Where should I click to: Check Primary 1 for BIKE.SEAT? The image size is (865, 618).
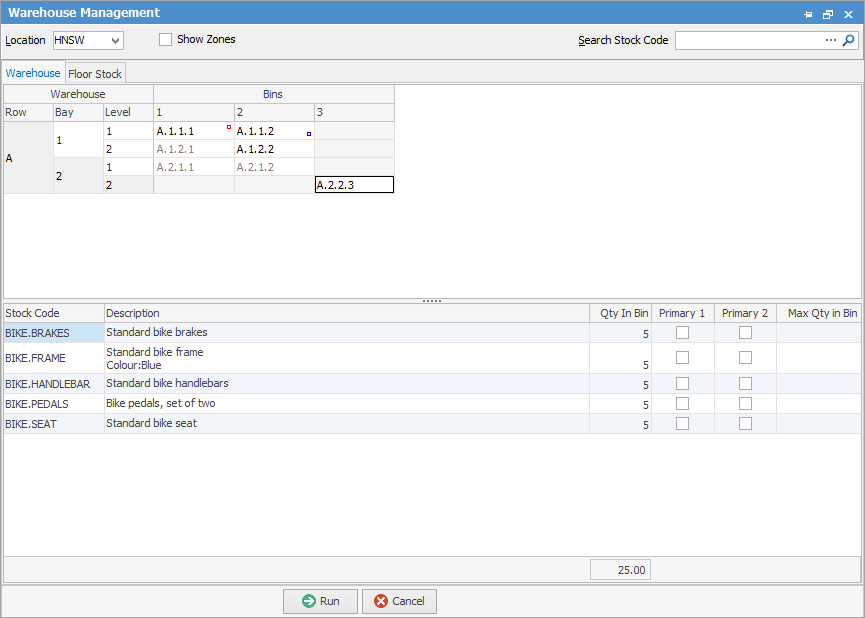tap(683, 423)
